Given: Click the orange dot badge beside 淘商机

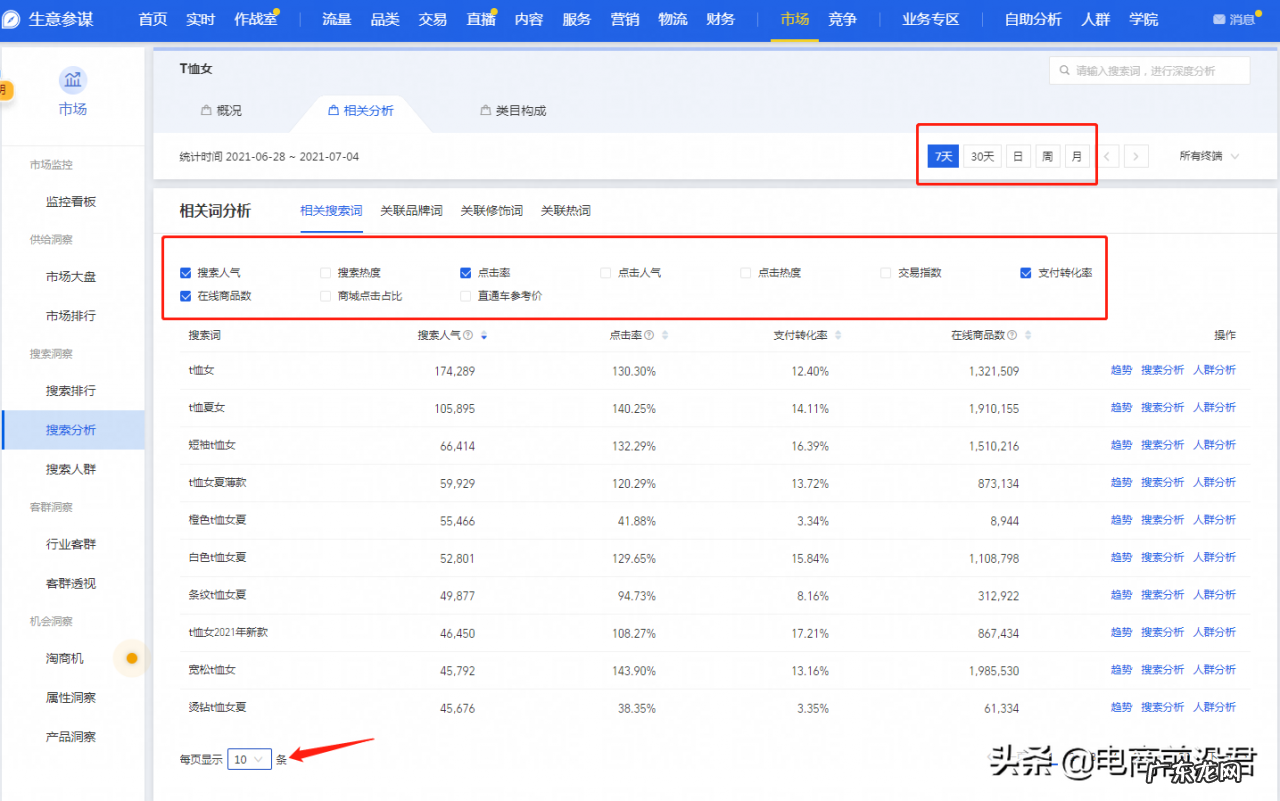Looking at the screenshot, I should [131, 658].
